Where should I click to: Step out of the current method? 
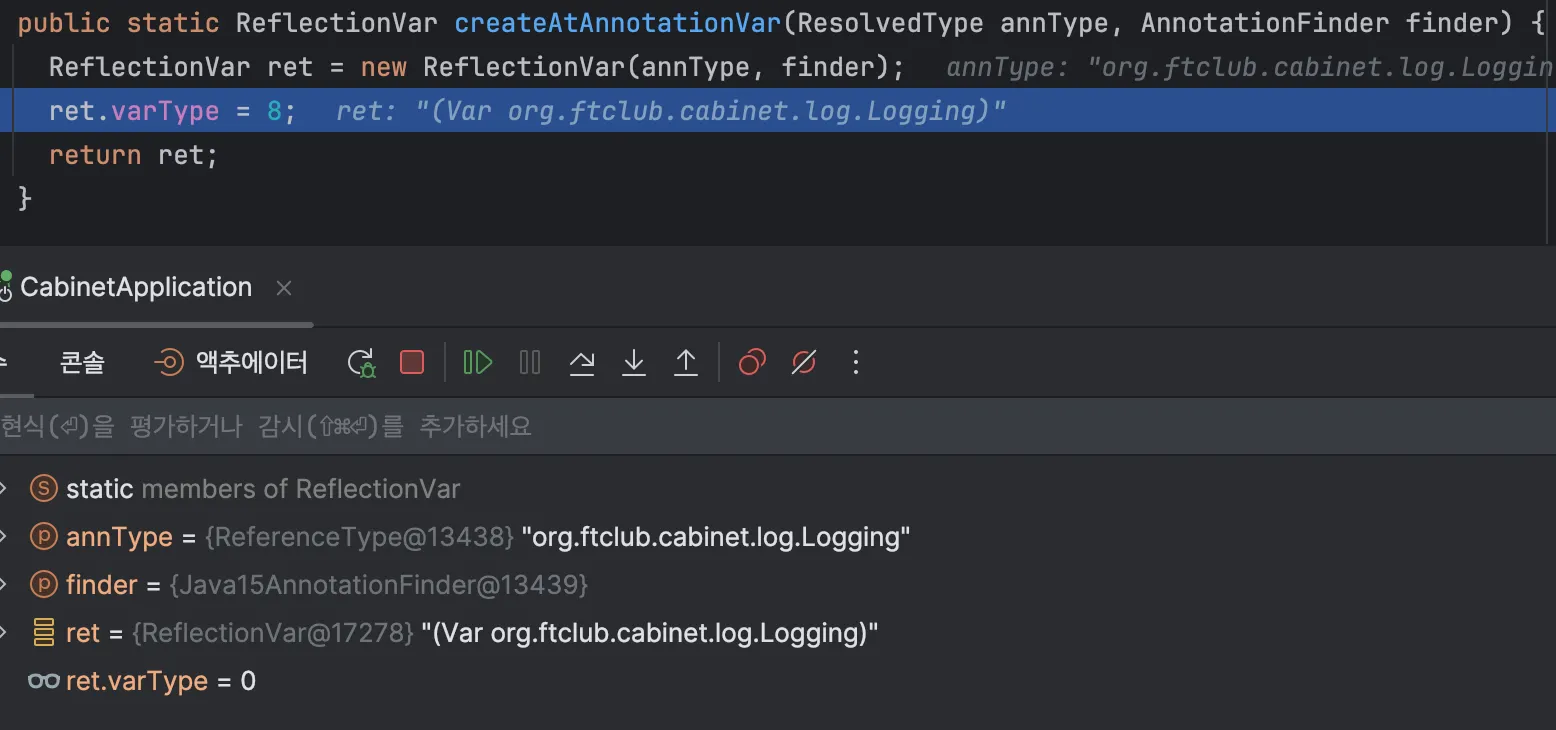(686, 362)
